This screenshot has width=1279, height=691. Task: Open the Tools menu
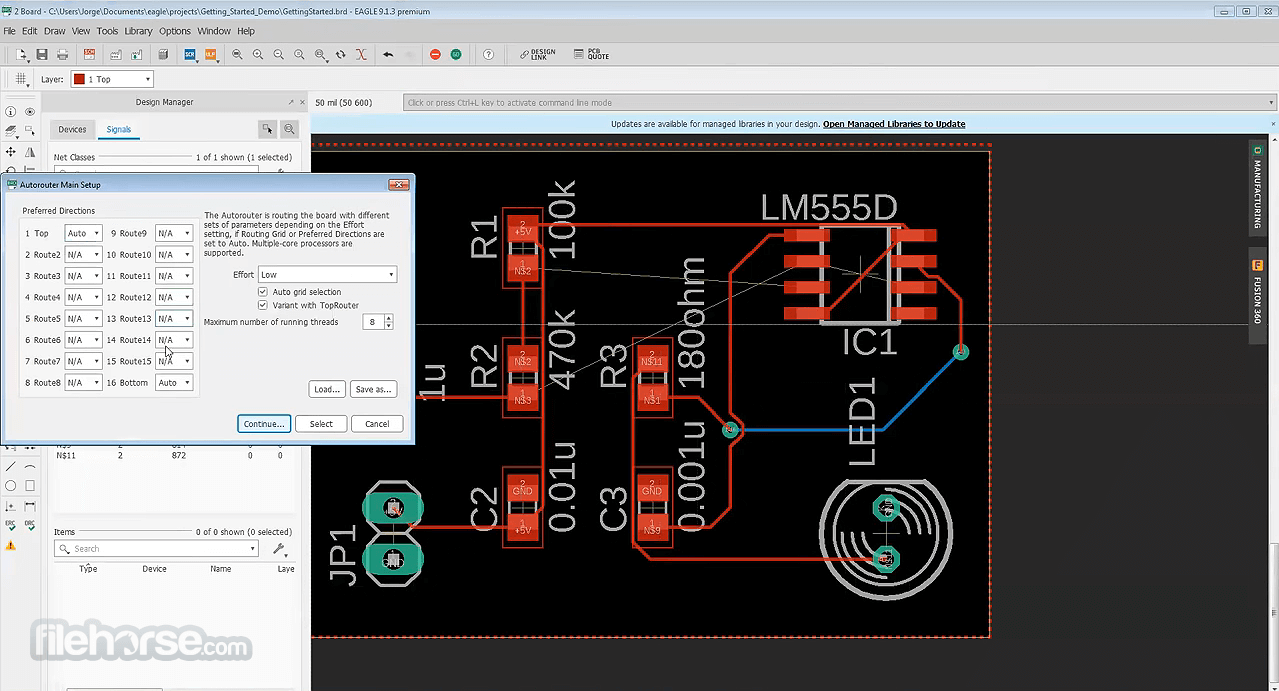coord(107,31)
